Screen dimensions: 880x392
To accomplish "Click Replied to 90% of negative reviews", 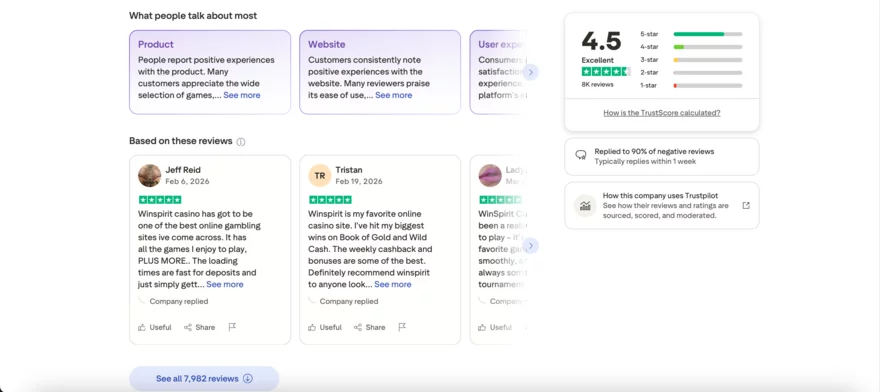I will click(654, 152).
